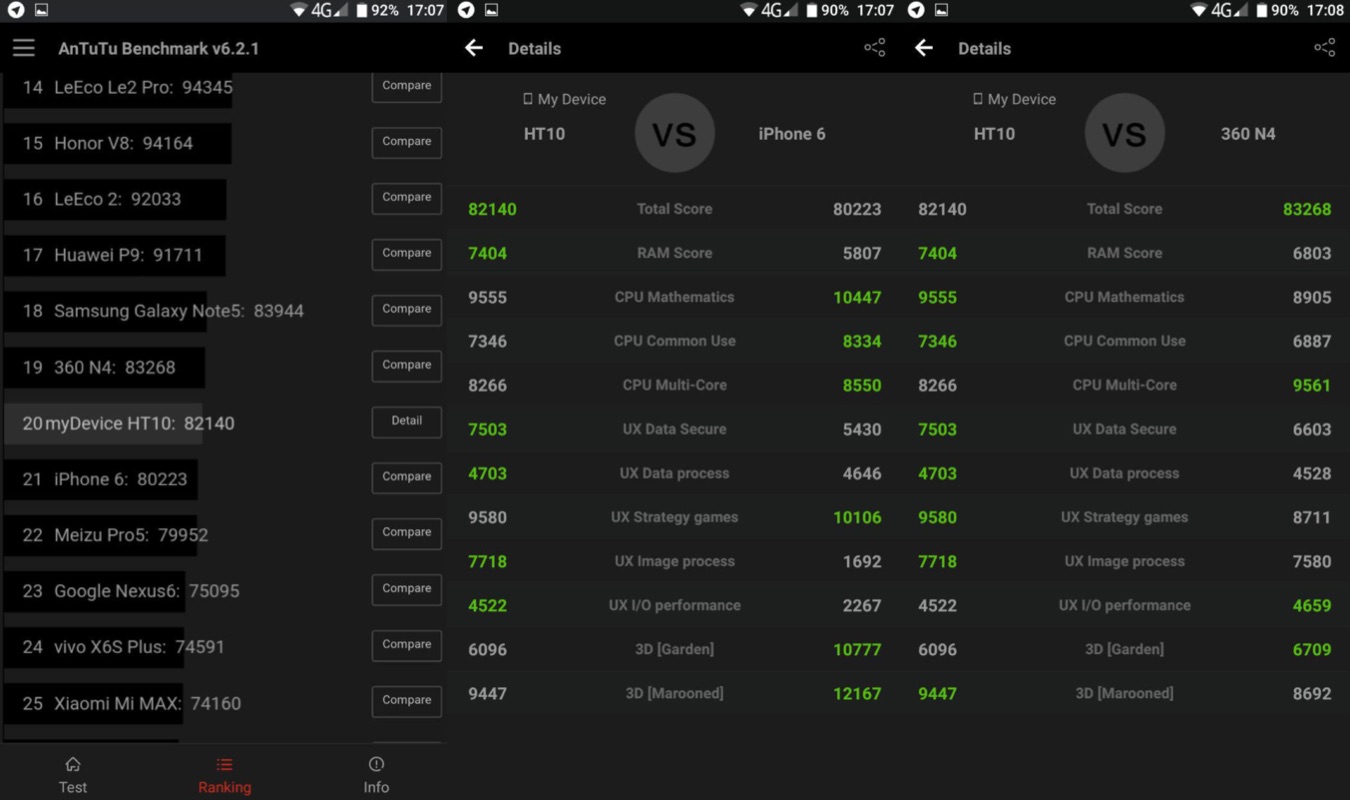Compare with LeEco Le2 Pro
The image size is (1350, 800).
pos(407,86)
